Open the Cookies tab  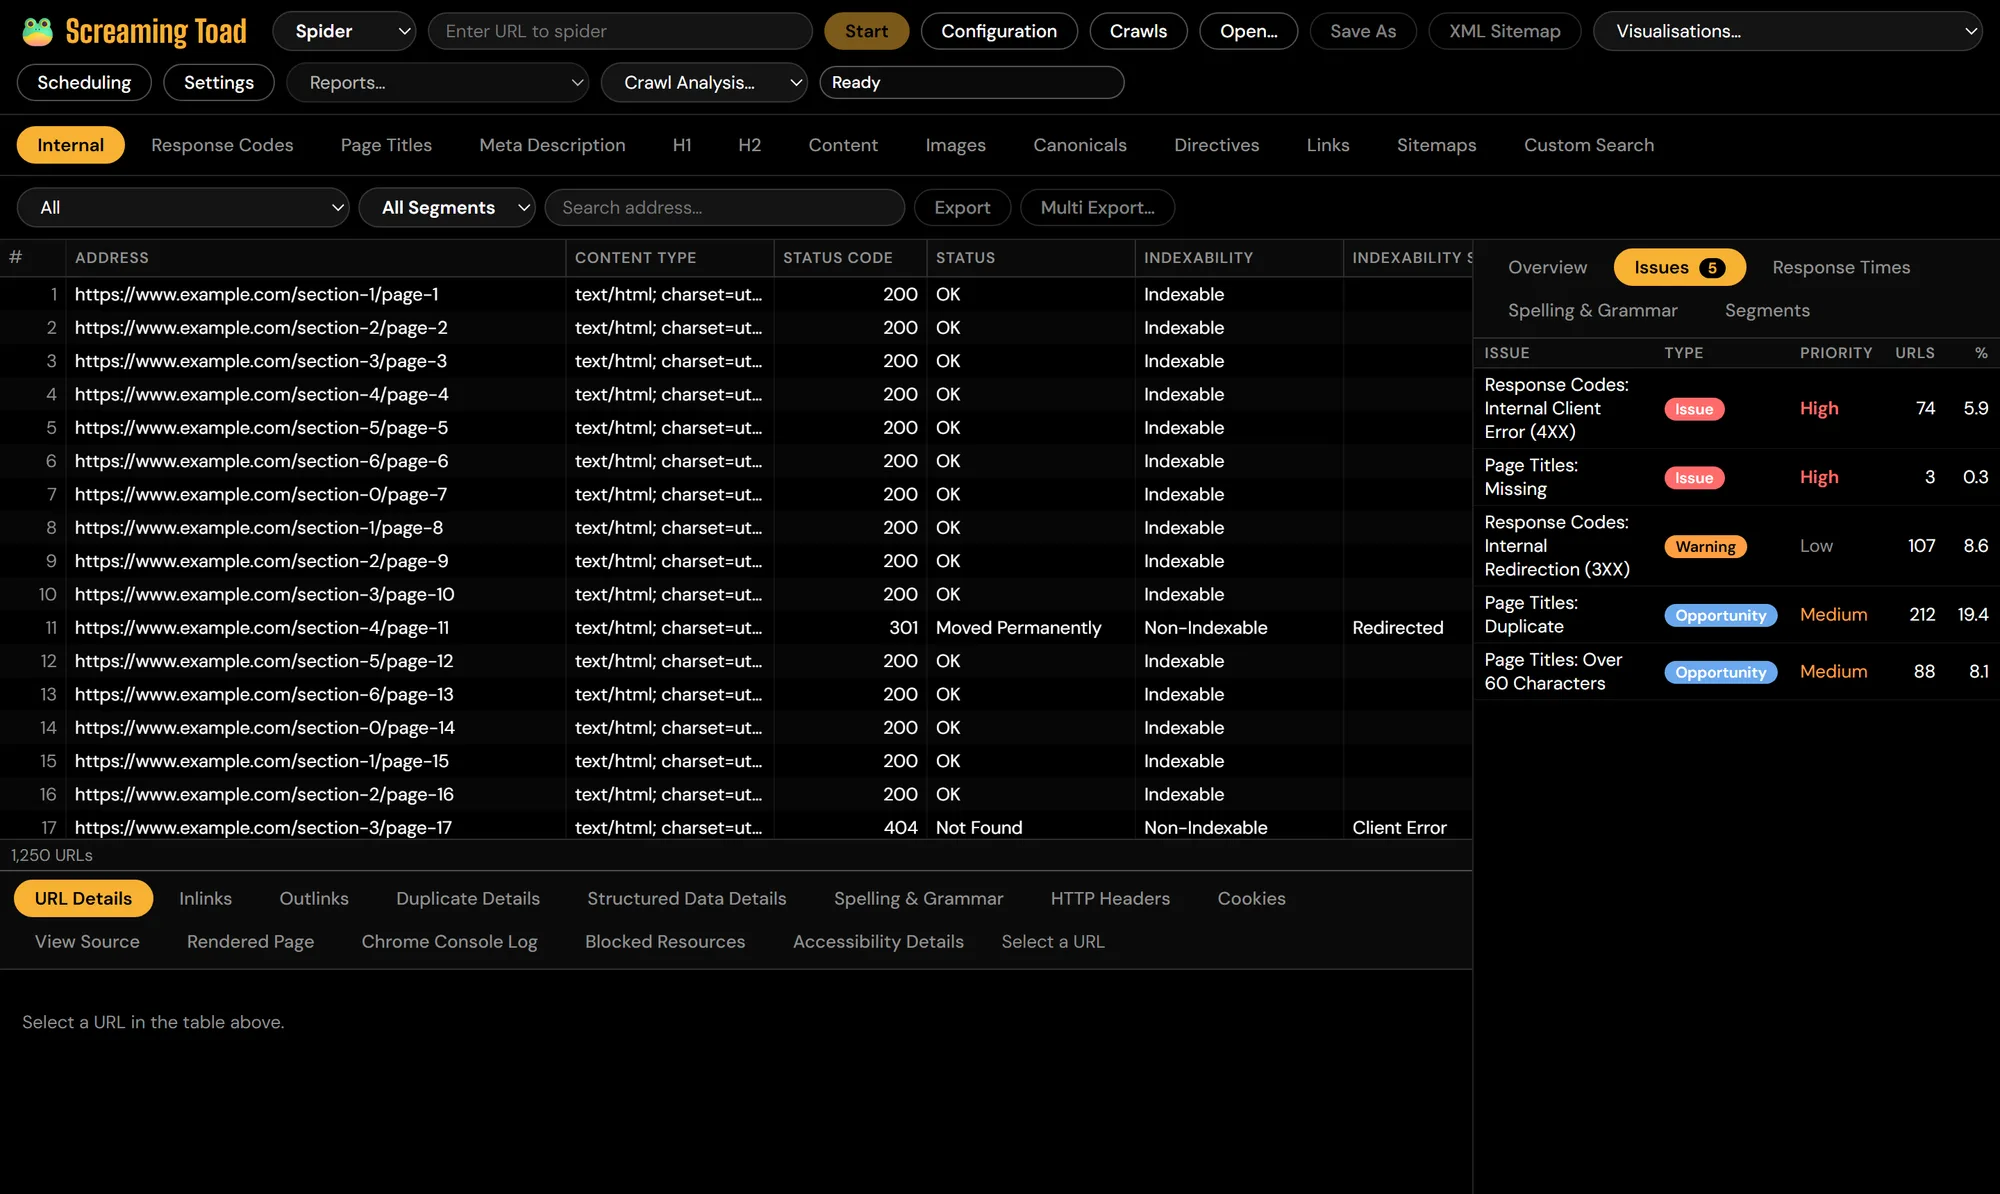pyautogui.click(x=1251, y=898)
